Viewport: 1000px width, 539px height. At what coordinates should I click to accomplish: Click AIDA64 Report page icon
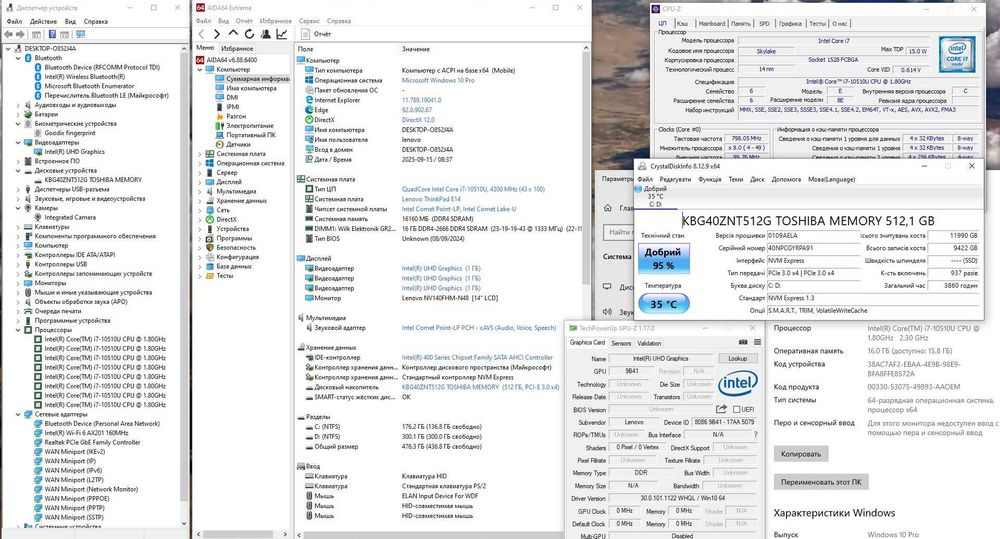point(305,34)
